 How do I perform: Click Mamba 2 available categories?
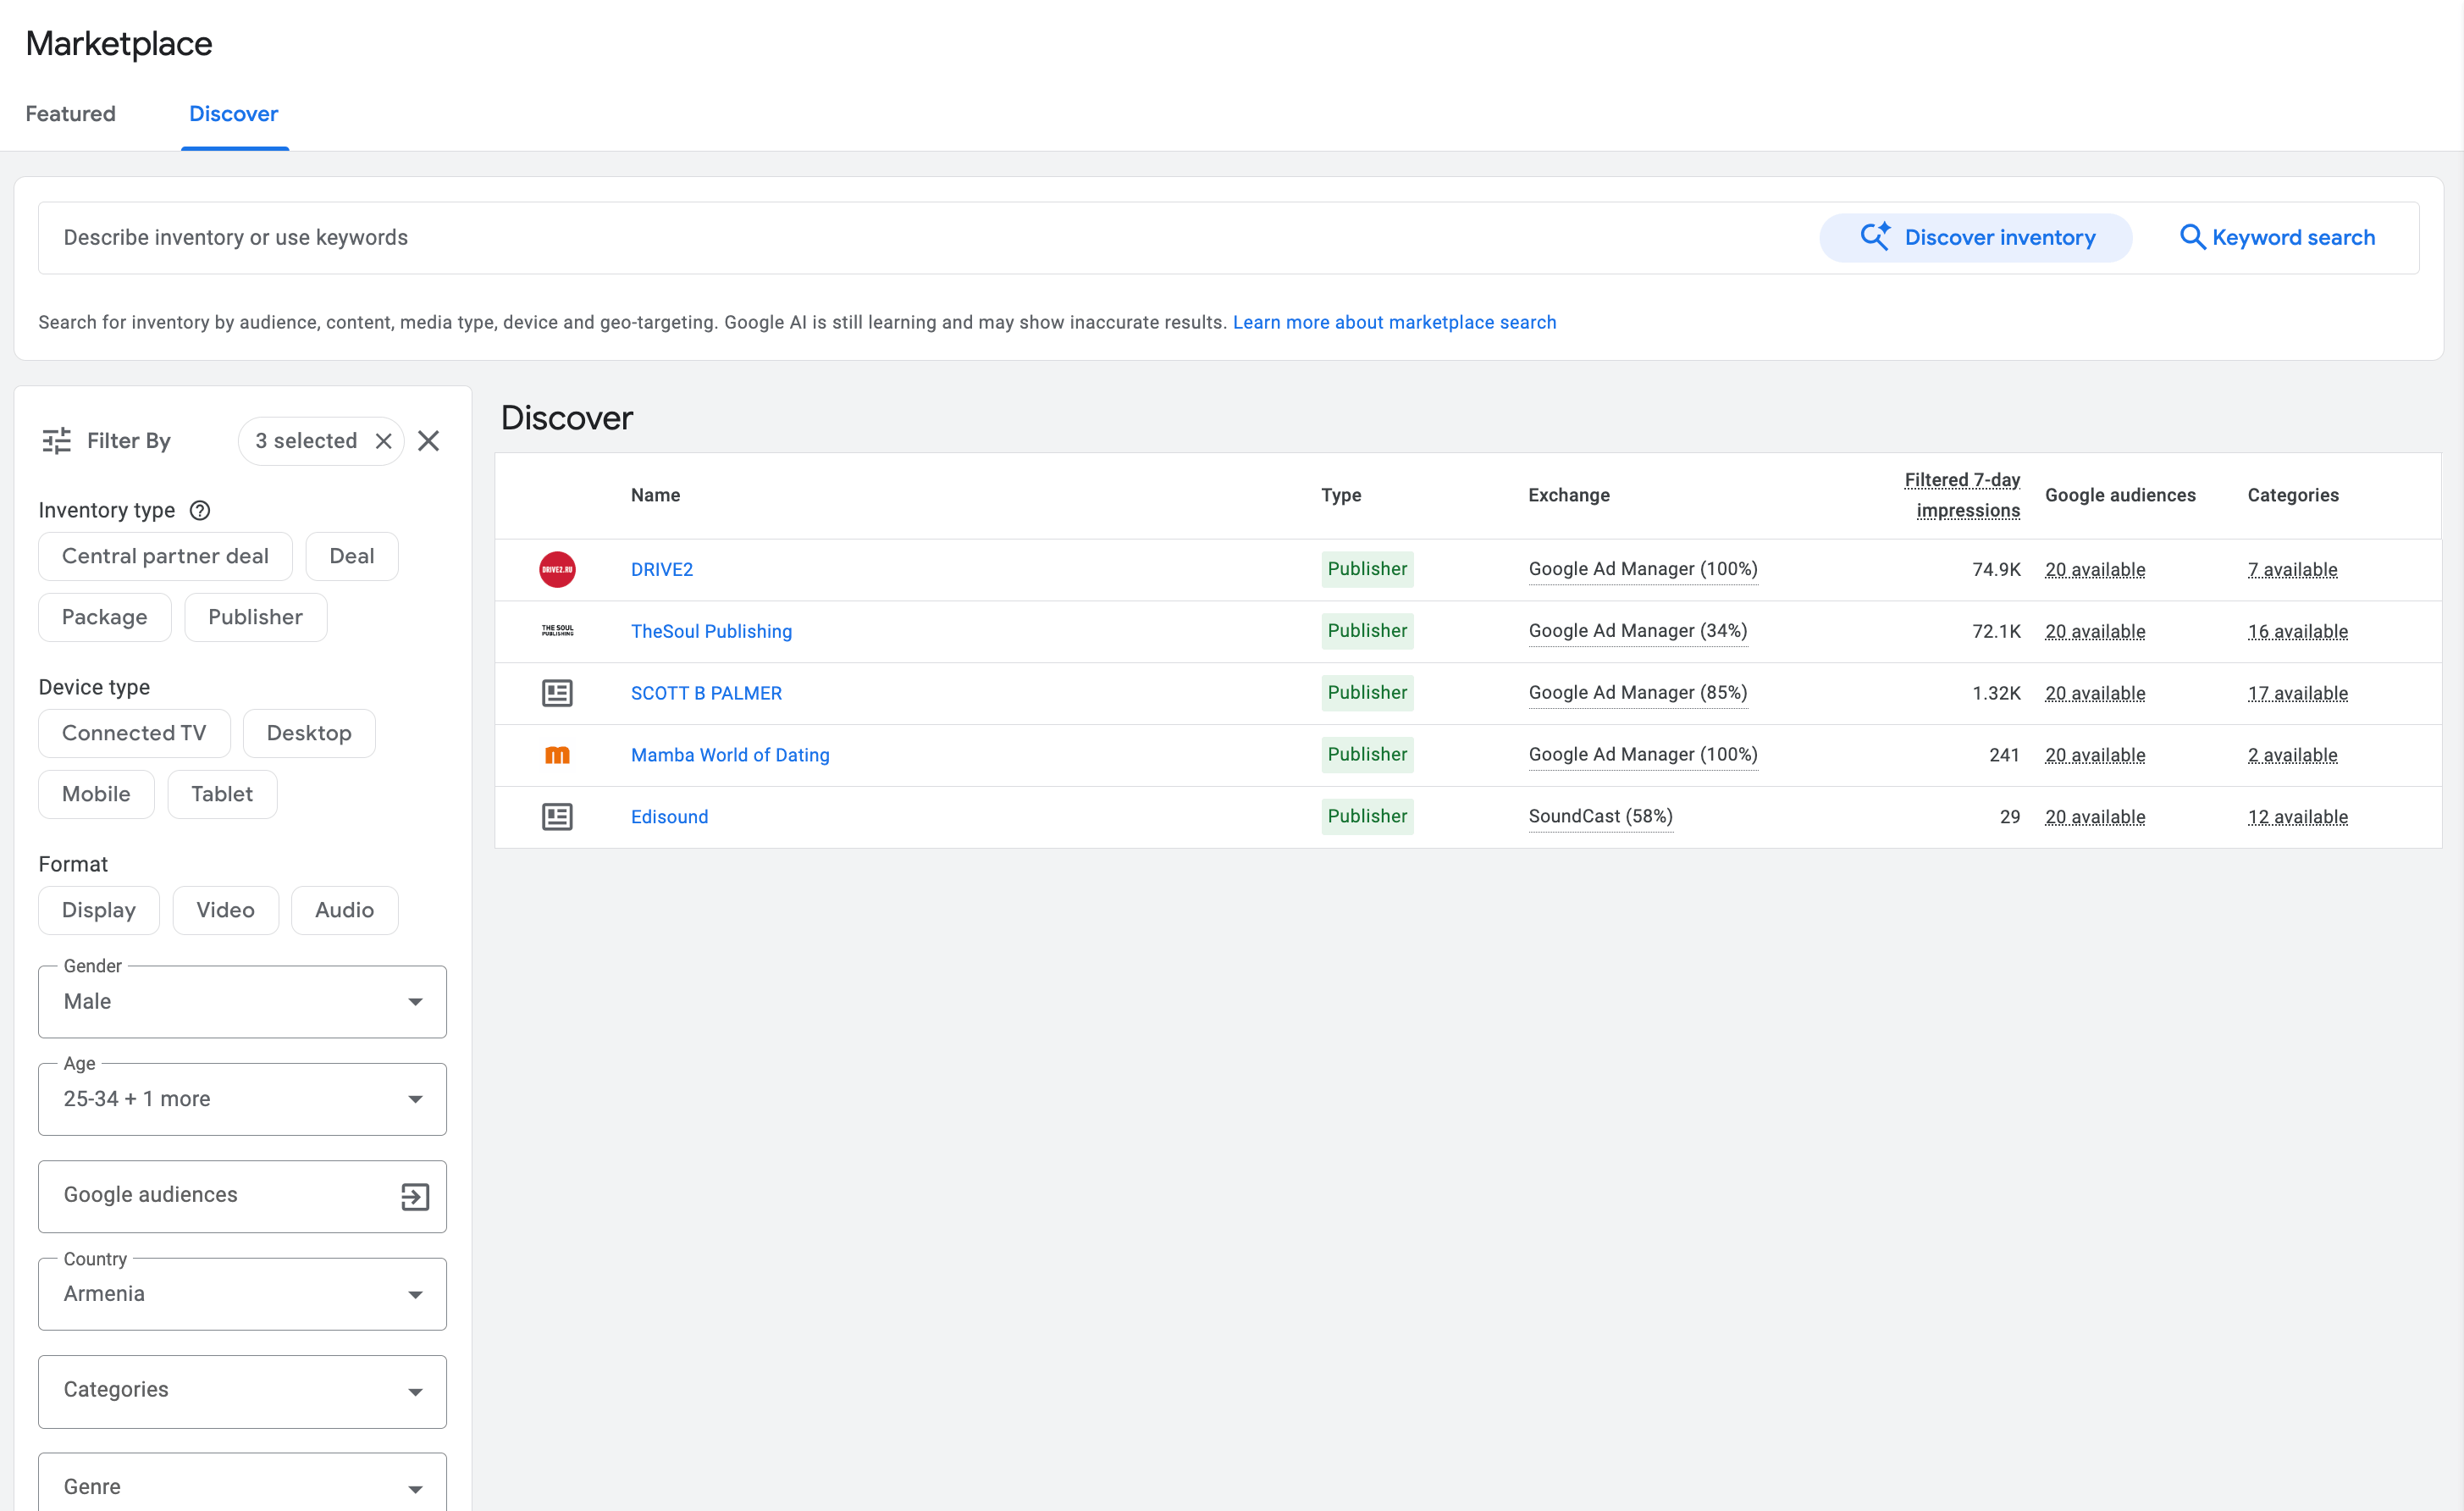[2292, 756]
